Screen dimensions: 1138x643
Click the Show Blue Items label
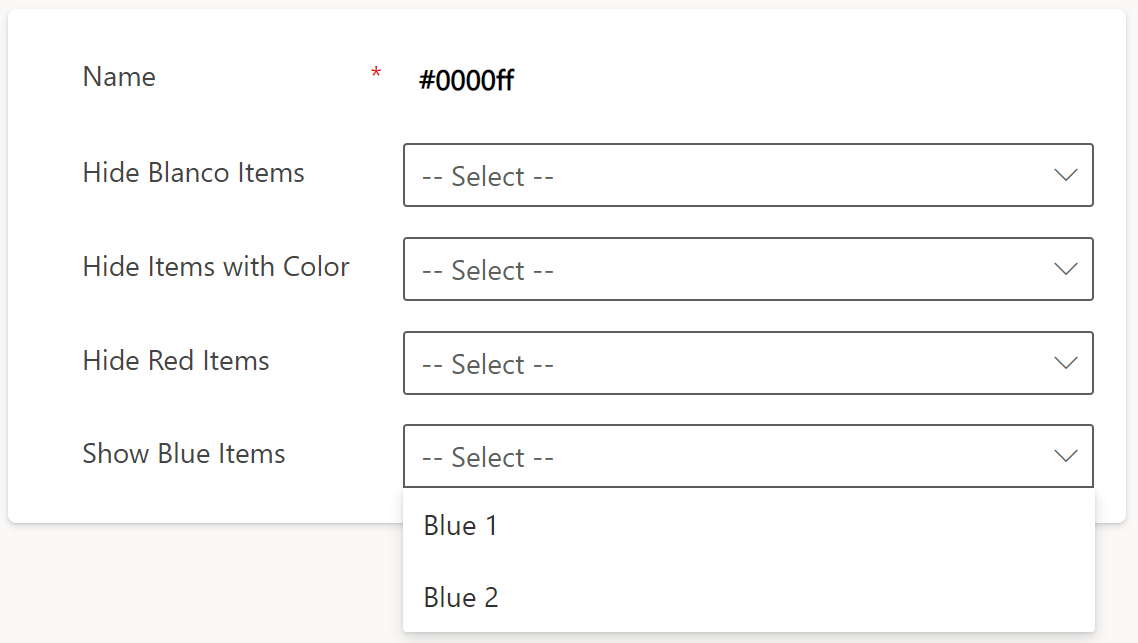(x=184, y=454)
